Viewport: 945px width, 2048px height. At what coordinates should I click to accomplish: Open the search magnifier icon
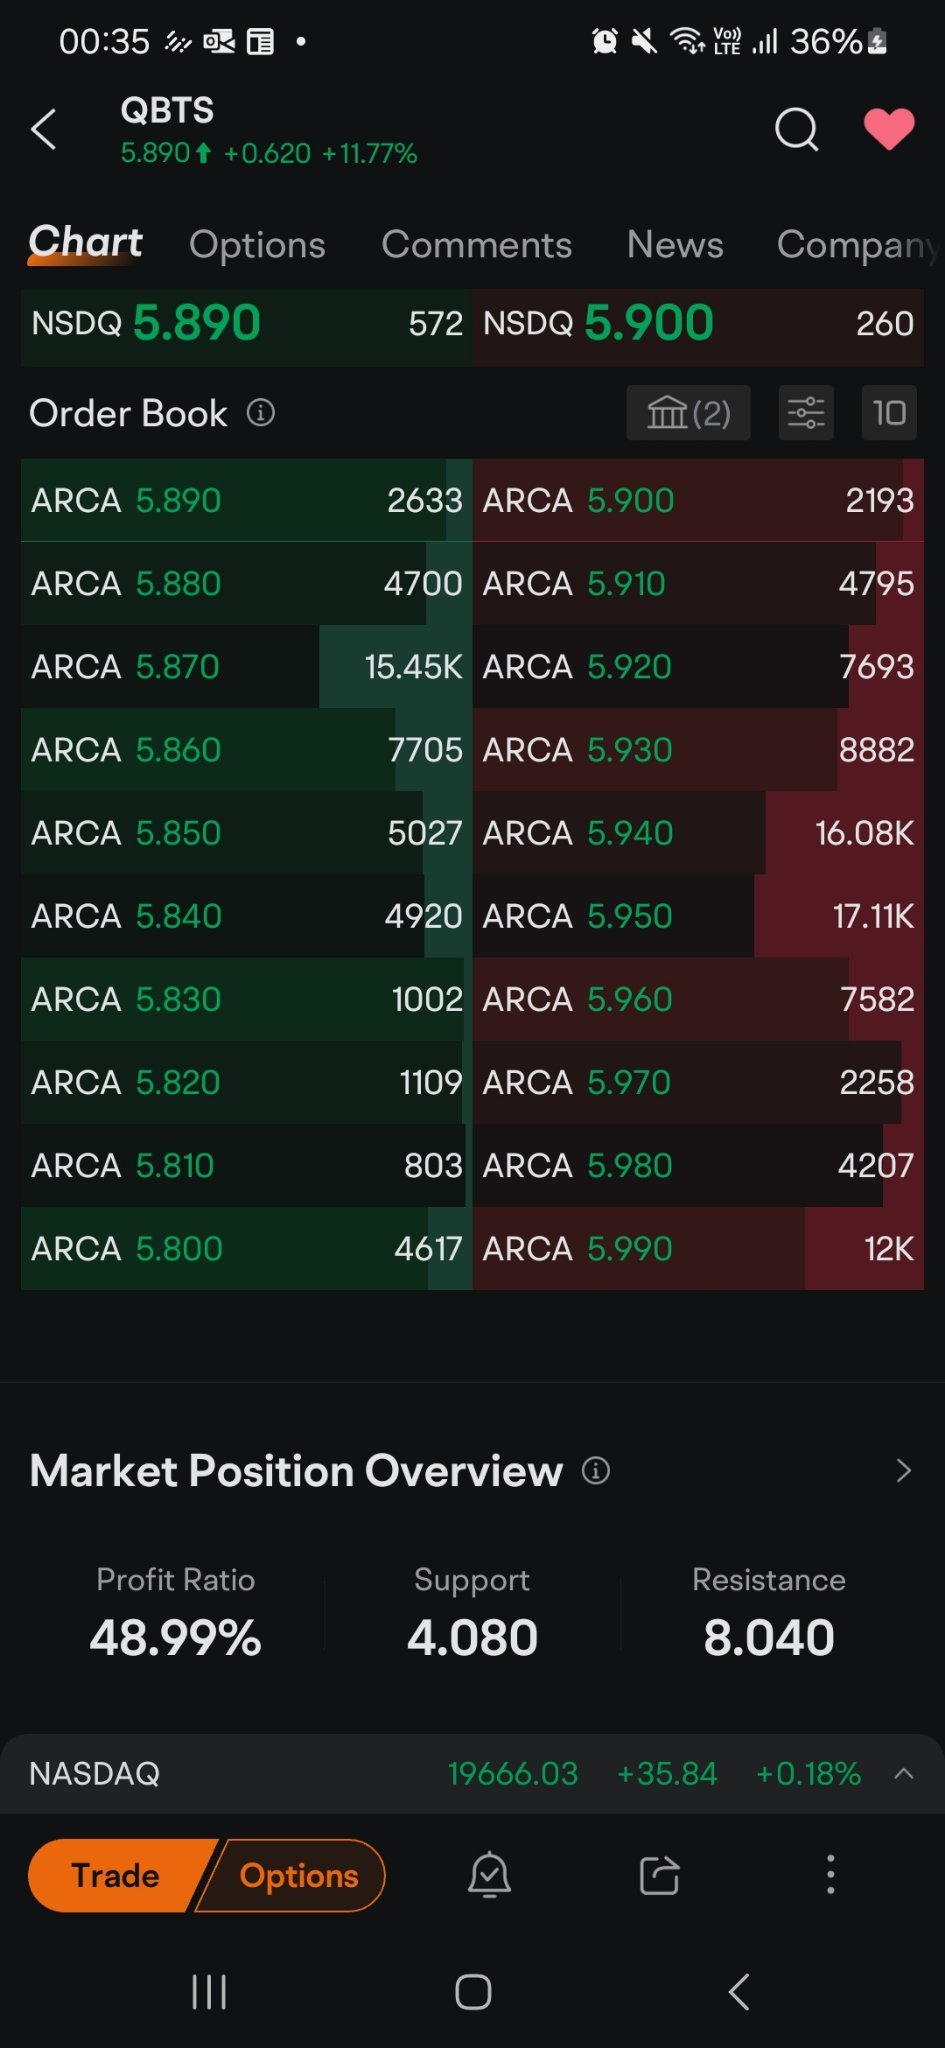tap(796, 129)
